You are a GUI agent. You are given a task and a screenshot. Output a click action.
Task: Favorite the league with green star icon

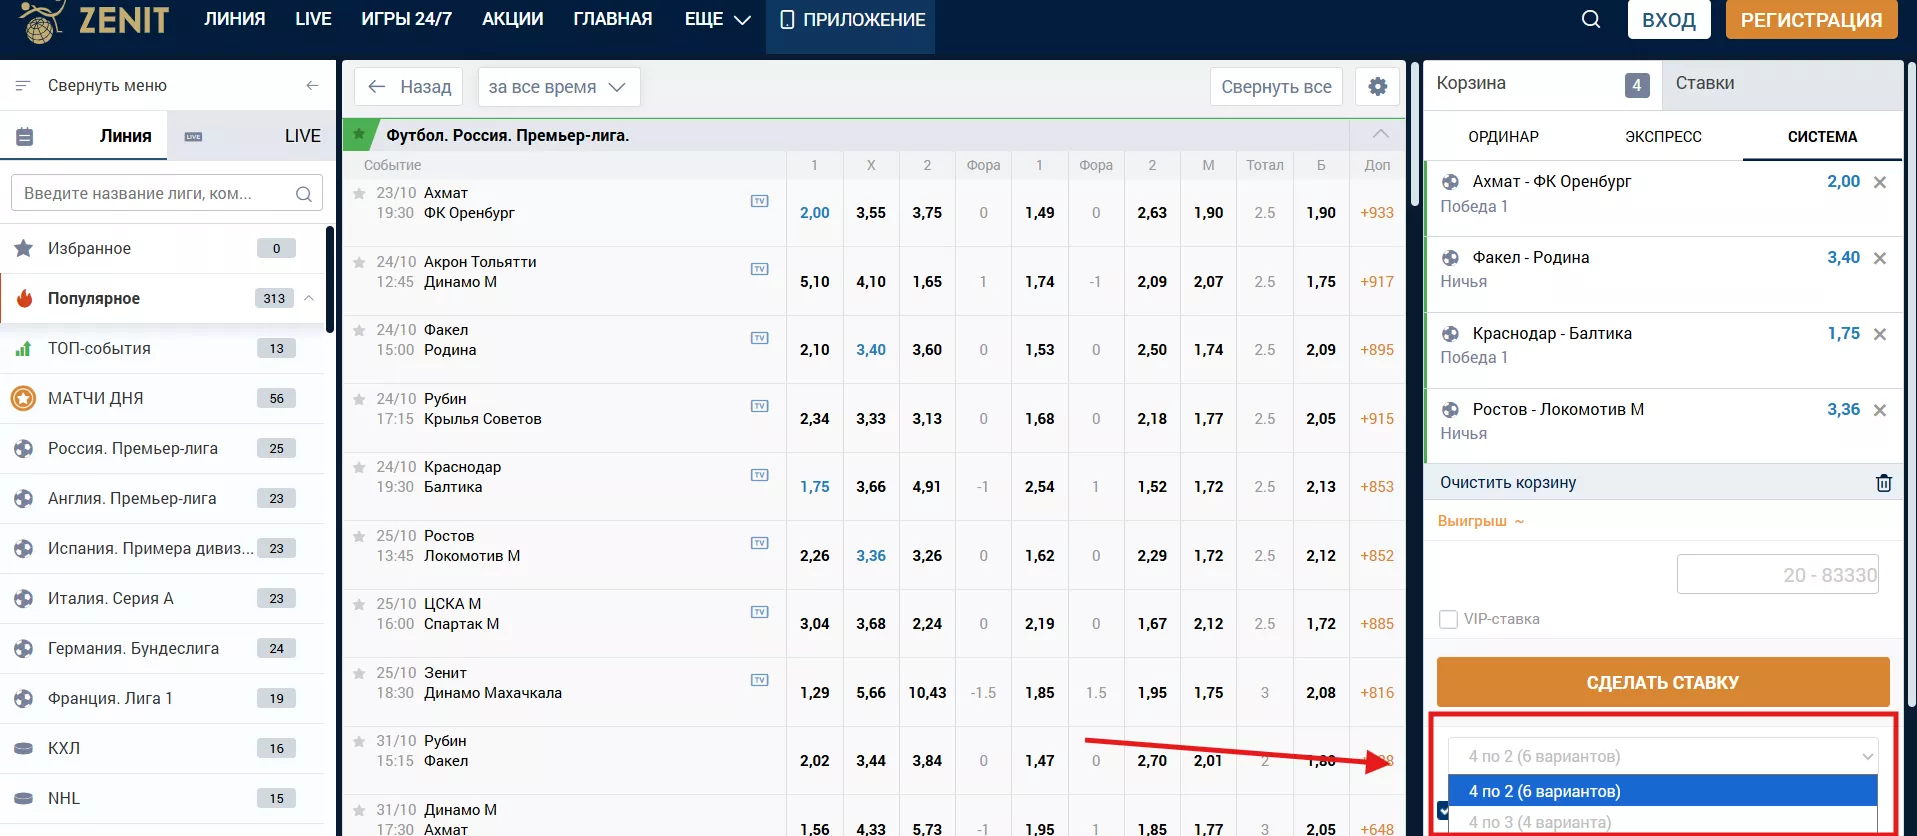point(359,134)
